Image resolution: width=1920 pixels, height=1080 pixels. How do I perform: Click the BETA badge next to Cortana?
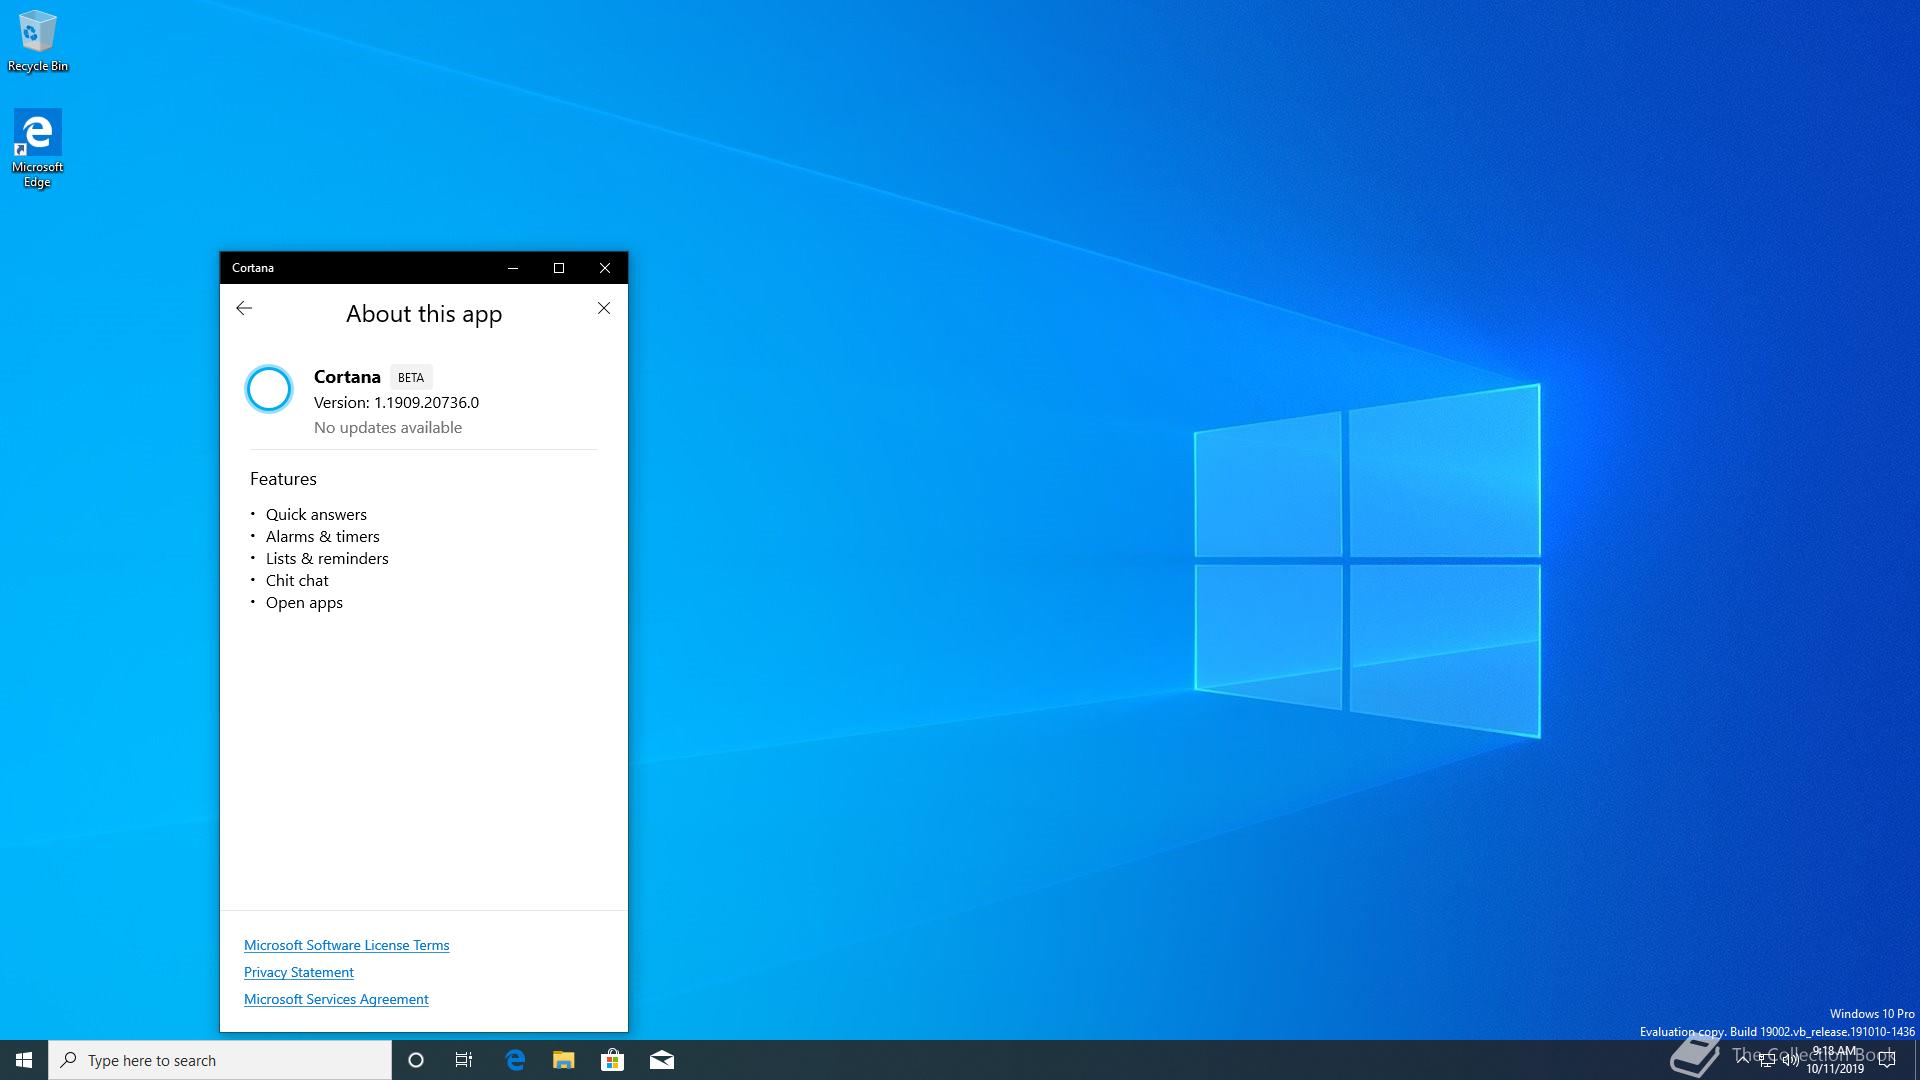point(411,377)
